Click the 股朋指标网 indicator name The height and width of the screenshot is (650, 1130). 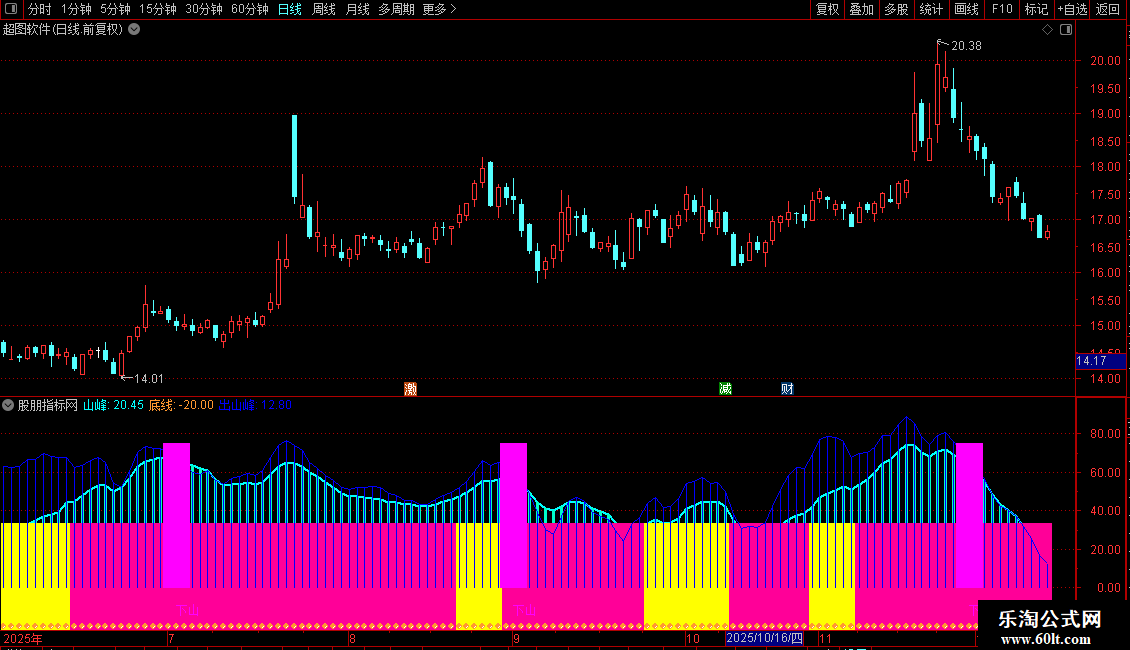pos(48,405)
